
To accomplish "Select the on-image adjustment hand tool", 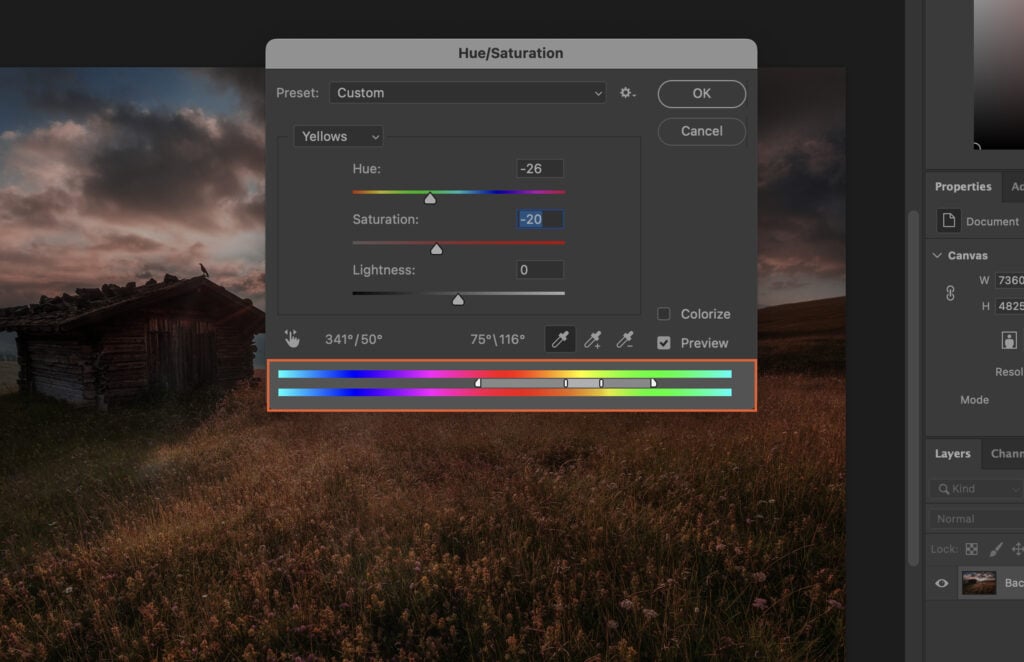I will (293, 338).
